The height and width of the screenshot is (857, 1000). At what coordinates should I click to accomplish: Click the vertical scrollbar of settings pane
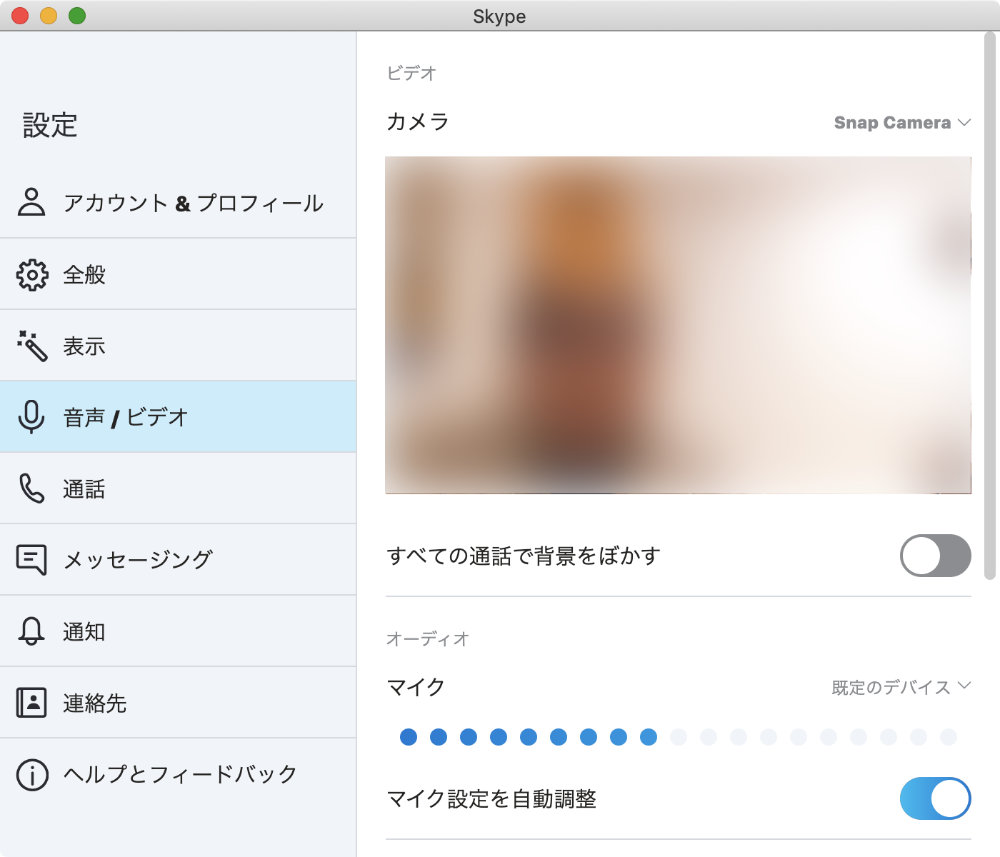990,306
